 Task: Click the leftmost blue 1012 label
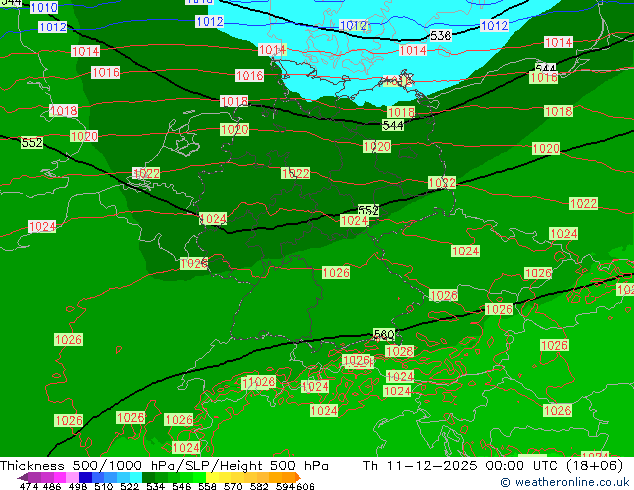pos(53,27)
